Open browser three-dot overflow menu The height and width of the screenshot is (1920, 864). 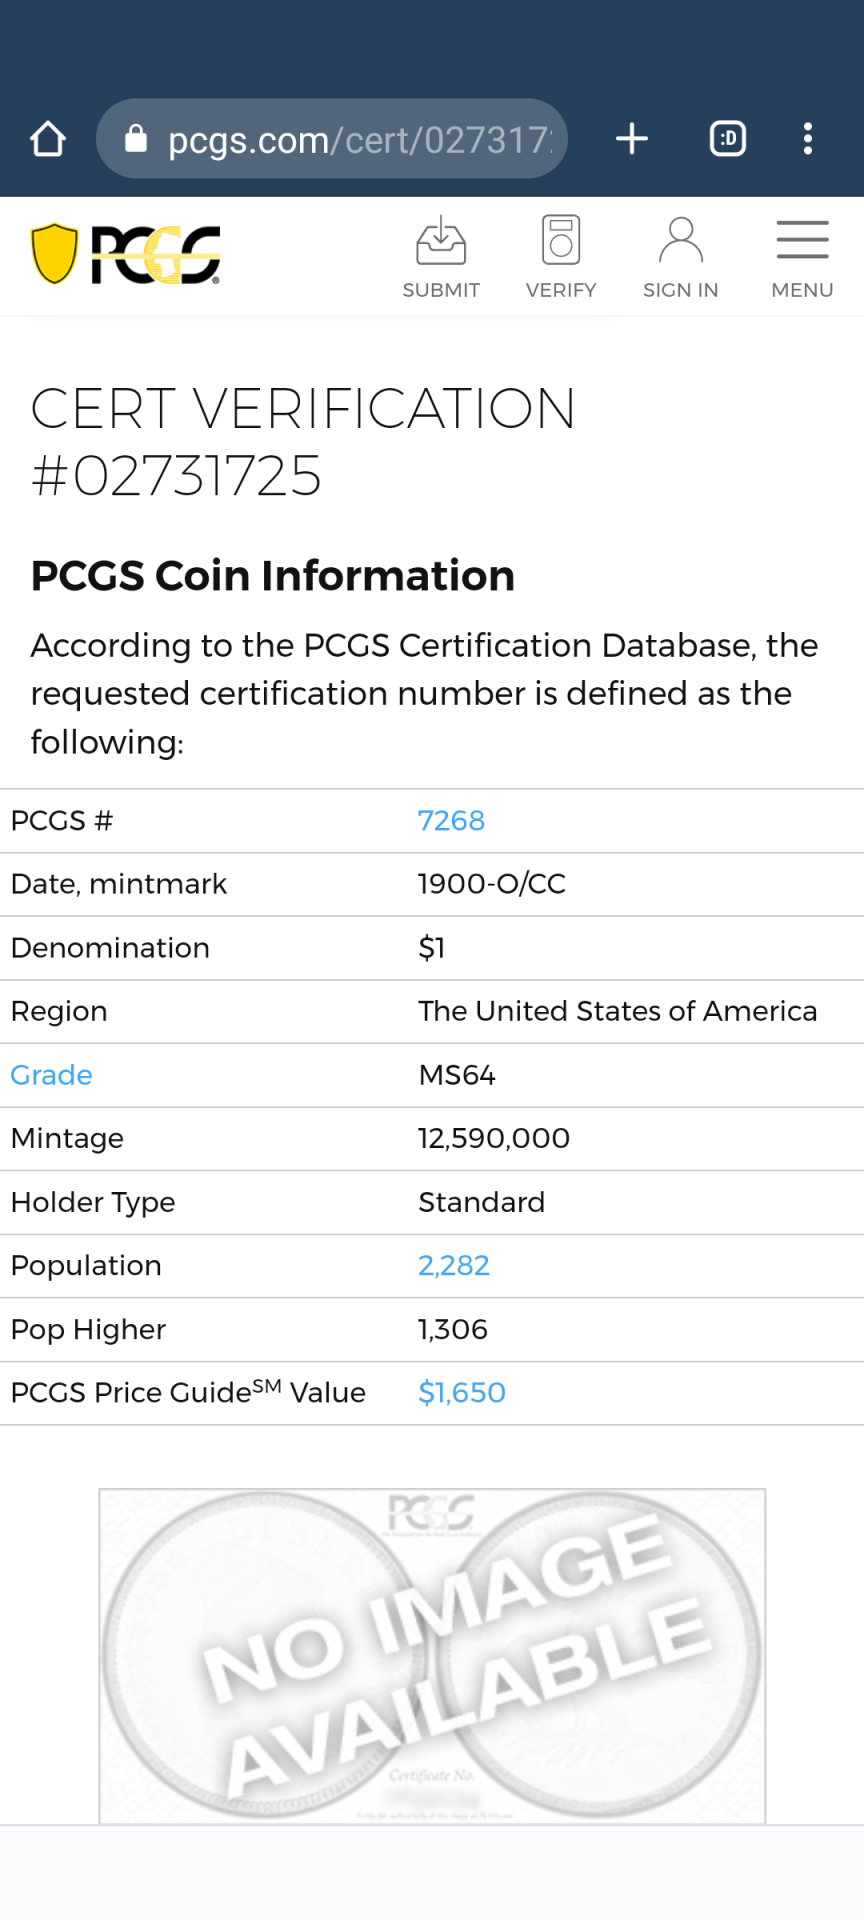(807, 138)
